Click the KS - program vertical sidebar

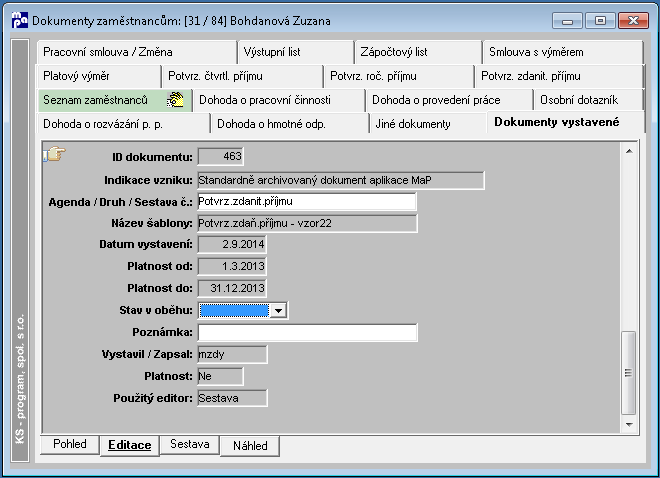(20, 251)
